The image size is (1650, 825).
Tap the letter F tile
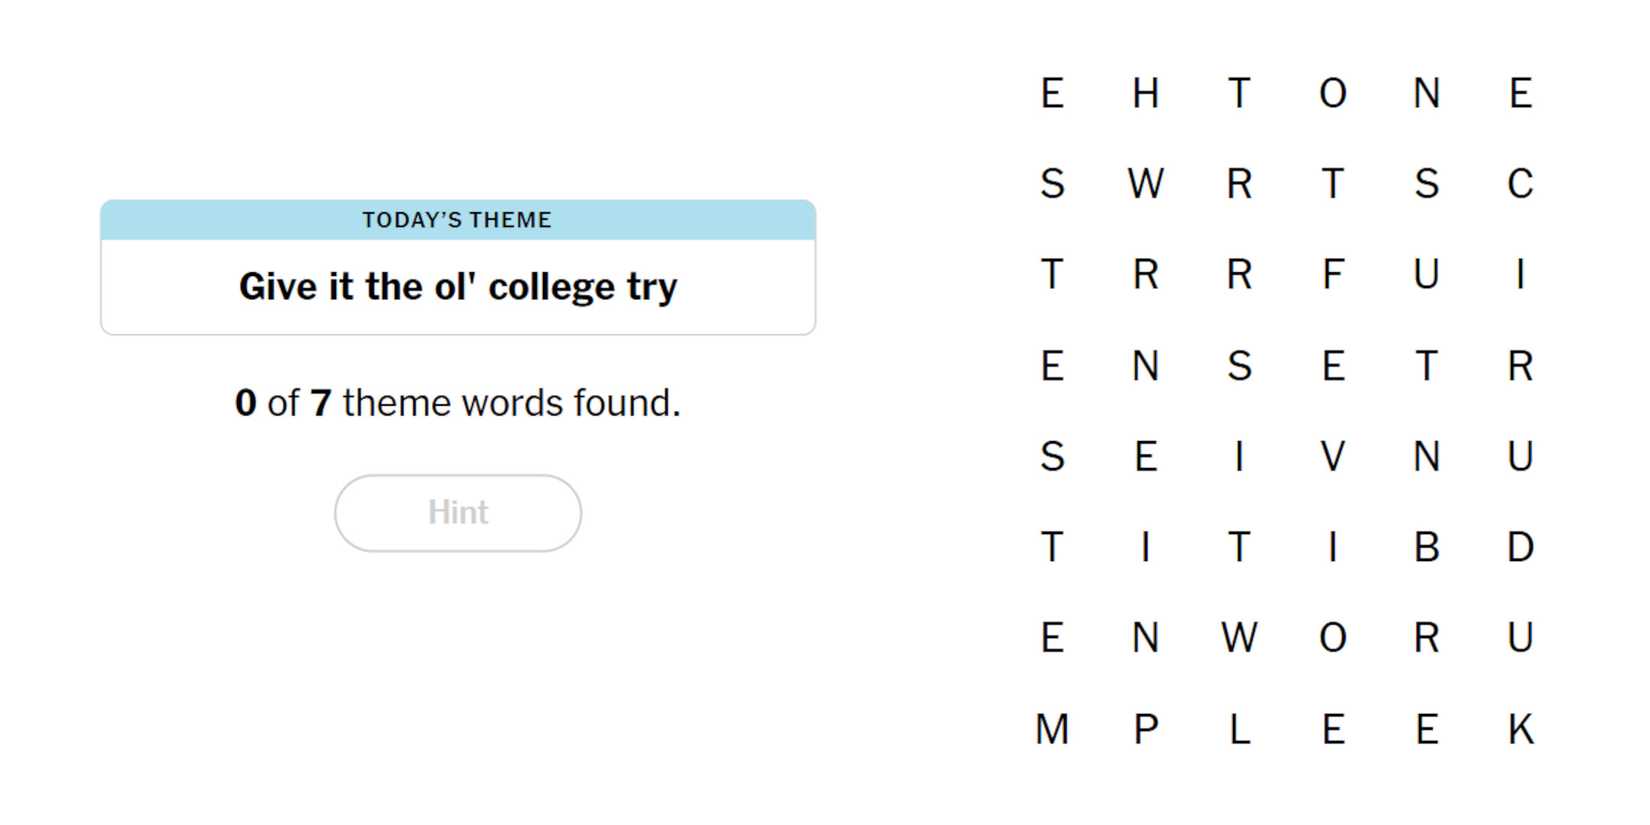1333,274
